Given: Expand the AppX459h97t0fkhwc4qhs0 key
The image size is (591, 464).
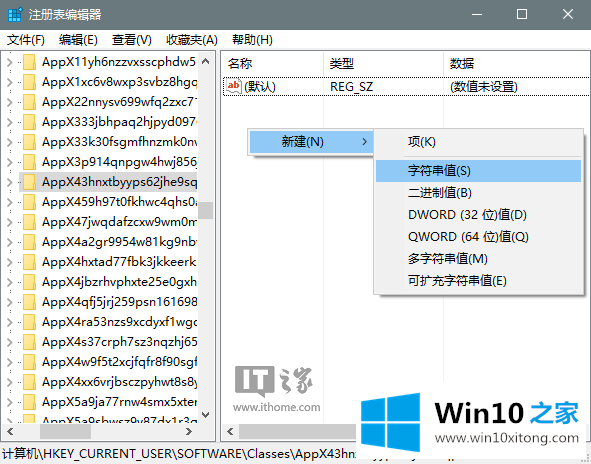Looking at the screenshot, I should click(10, 202).
